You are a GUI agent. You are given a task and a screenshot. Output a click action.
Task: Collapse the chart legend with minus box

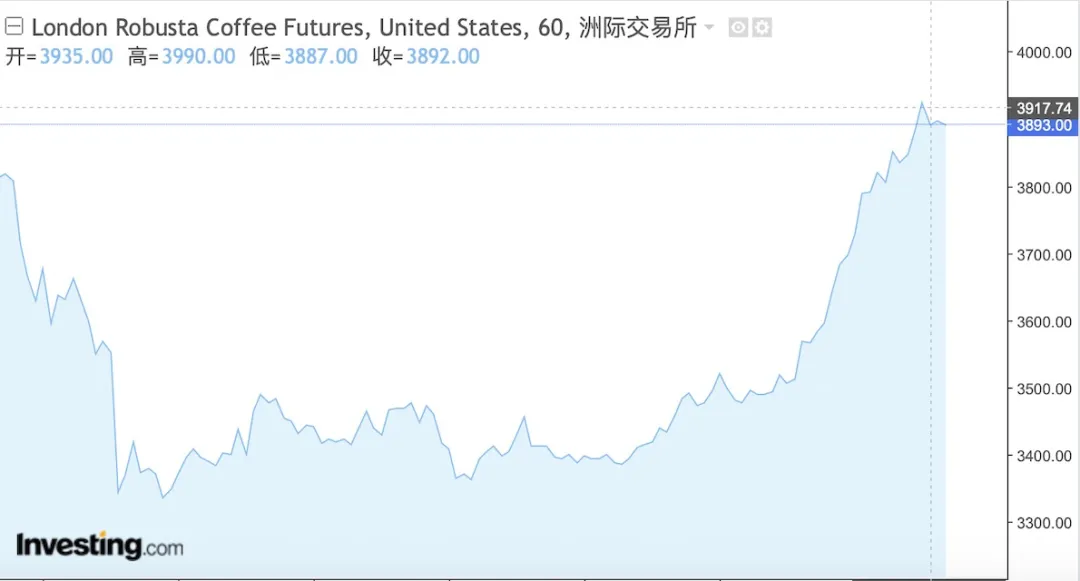click(x=14, y=27)
